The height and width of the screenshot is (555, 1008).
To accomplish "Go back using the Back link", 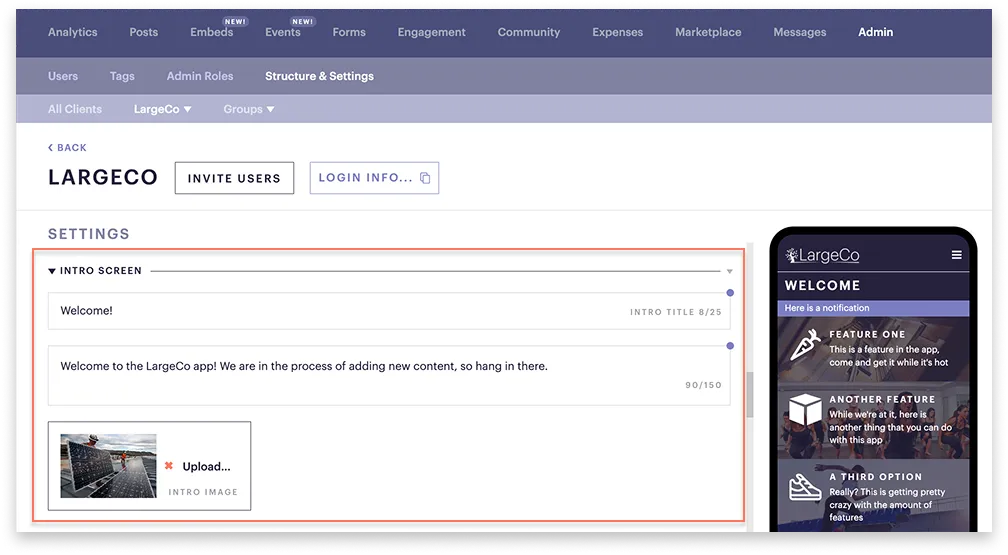I will point(68,147).
